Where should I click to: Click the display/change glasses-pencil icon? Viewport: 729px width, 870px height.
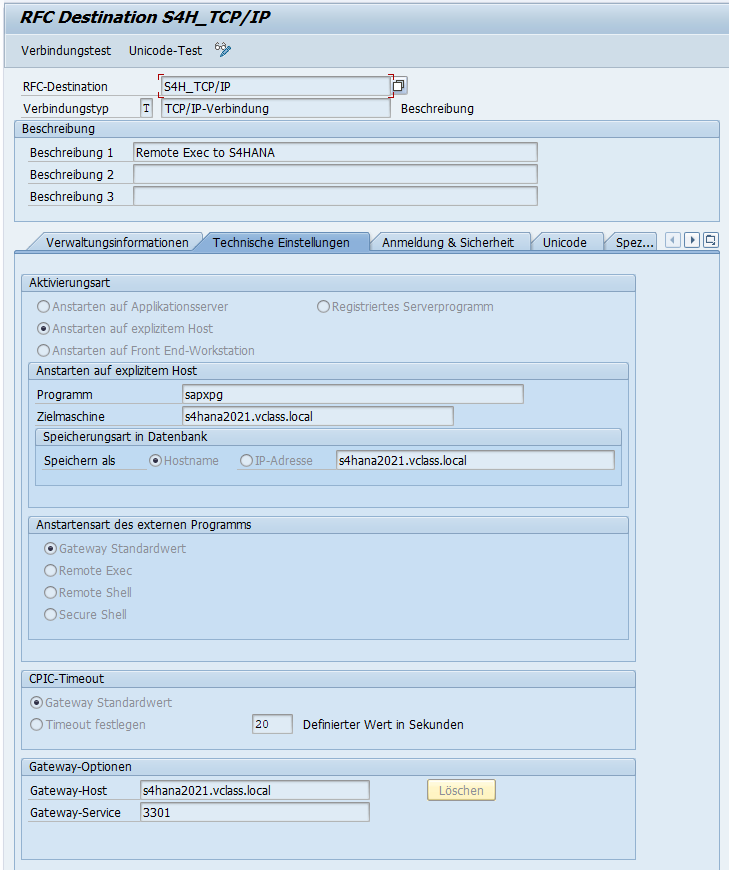click(223, 50)
